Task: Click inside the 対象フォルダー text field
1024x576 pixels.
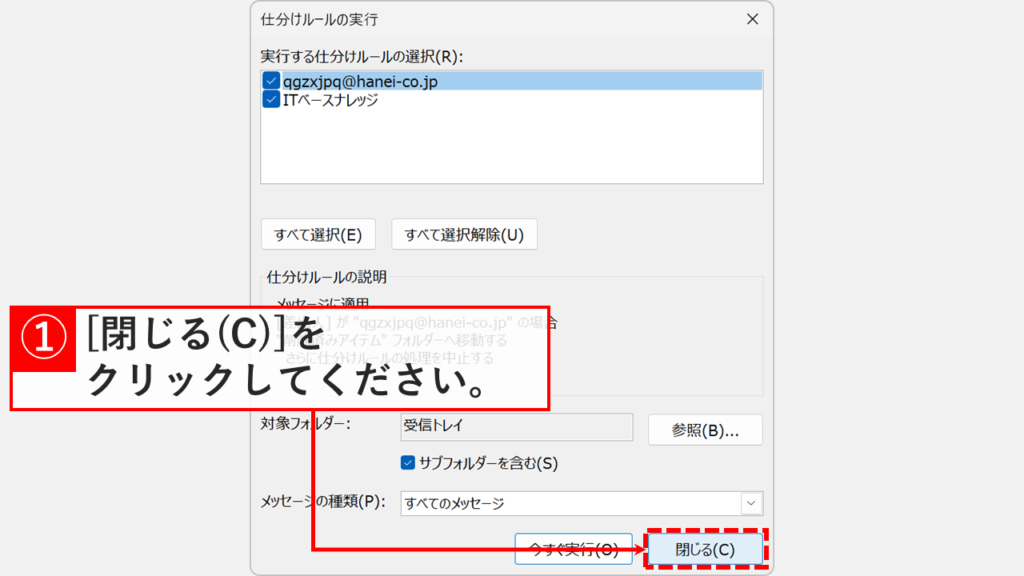Action: pos(516,428)
